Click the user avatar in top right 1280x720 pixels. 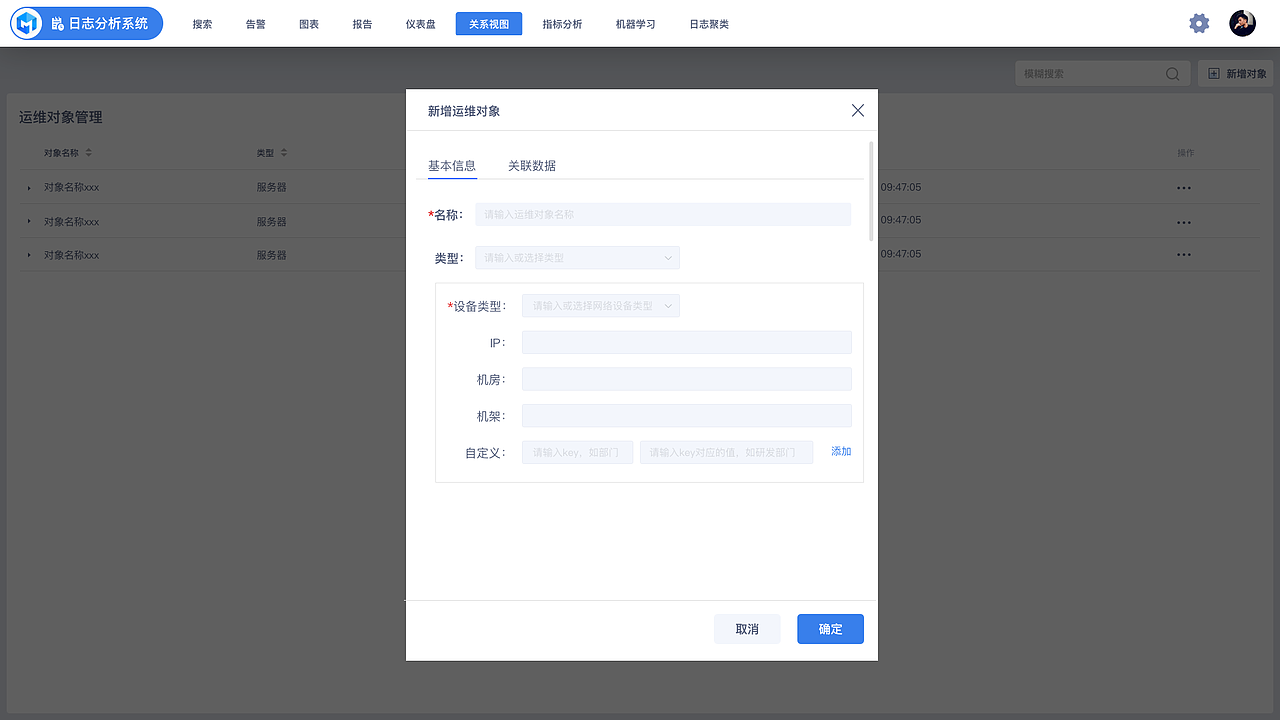tap(1242, 22)
